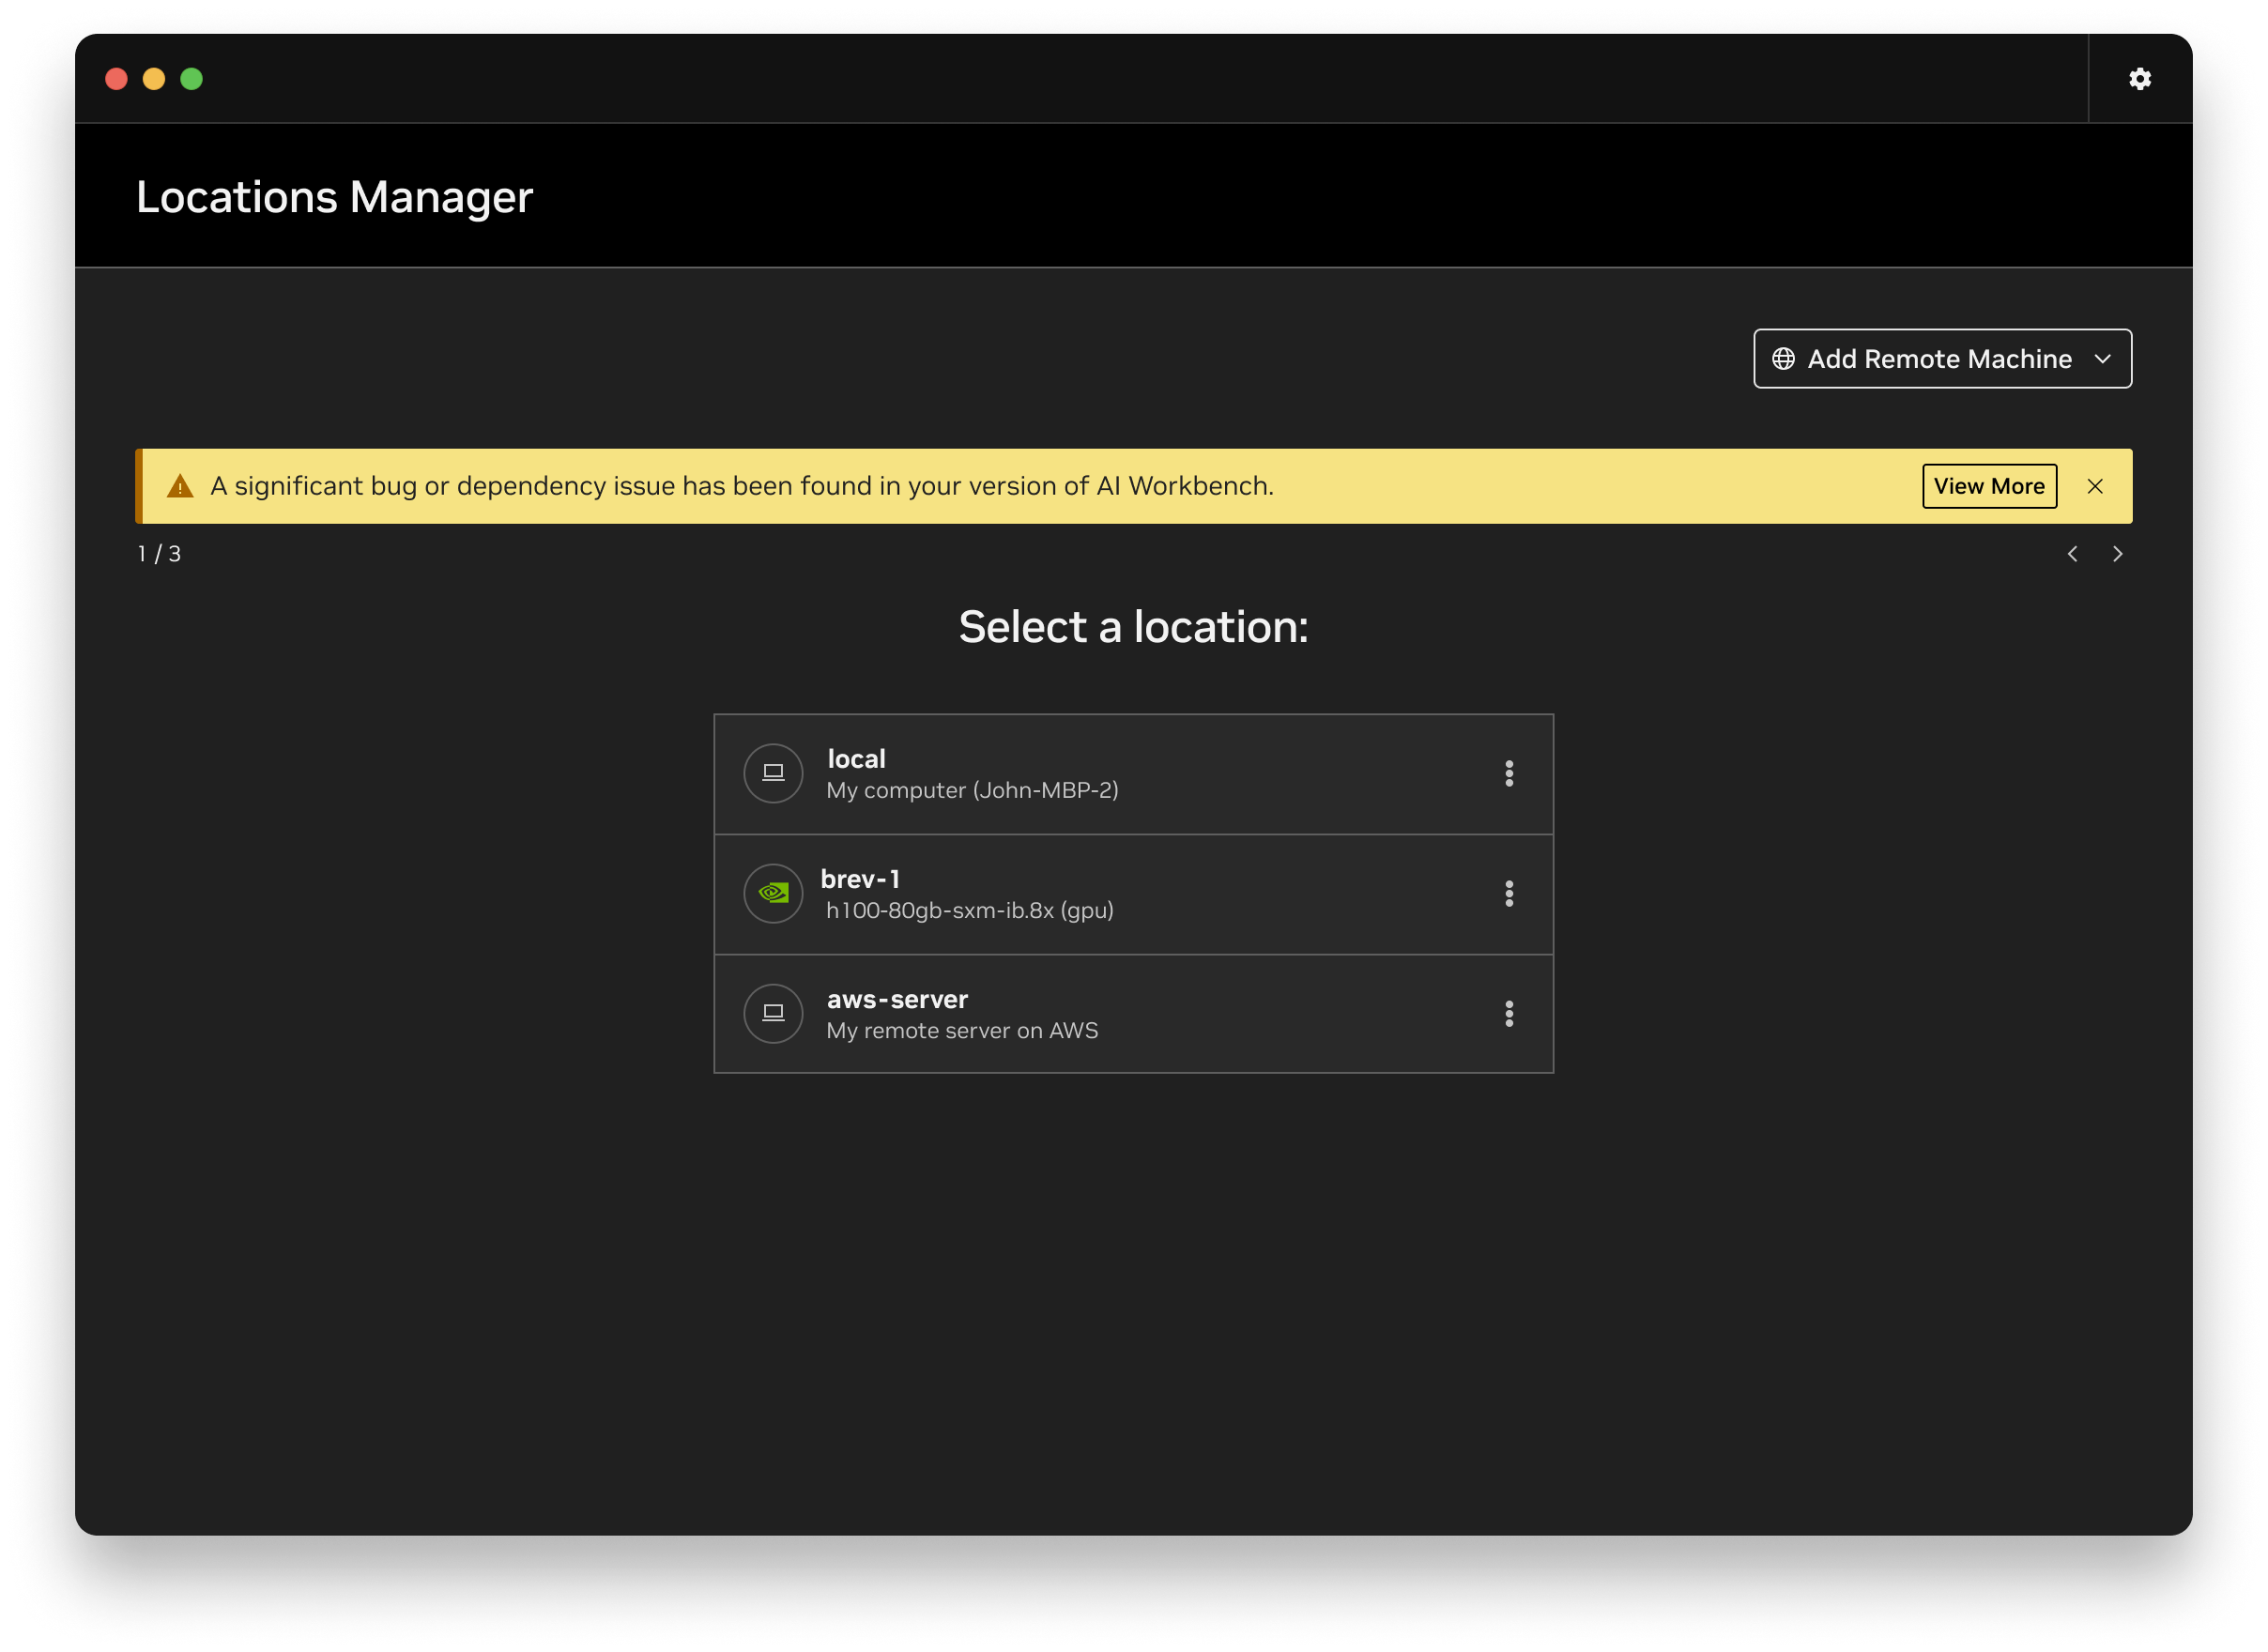The width and height of the screenshot is (2268, 1652).
Task: Click the Add Remote Machine chevron arrow
Action: pyautogui.click(x=2103, y=359)
